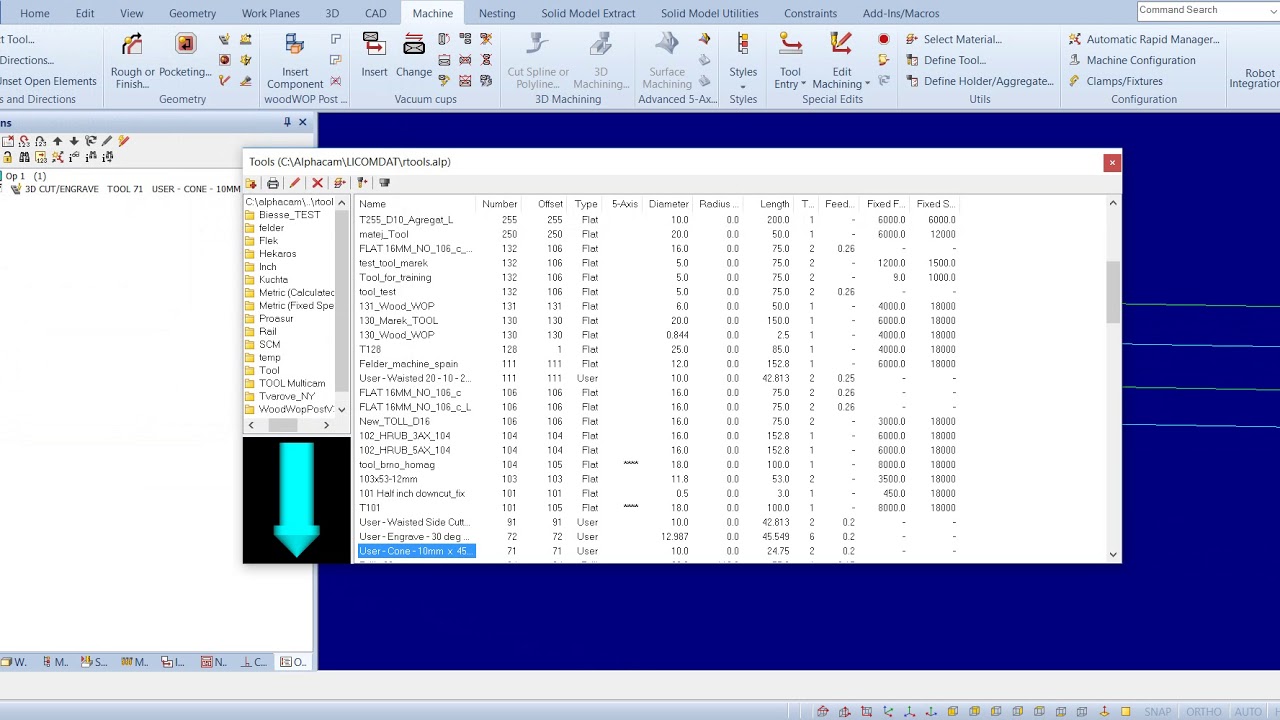This screenshot has width=1280, height=720.
Task: Click scroll down arrow of tool list
Action: click(1113, 554)
